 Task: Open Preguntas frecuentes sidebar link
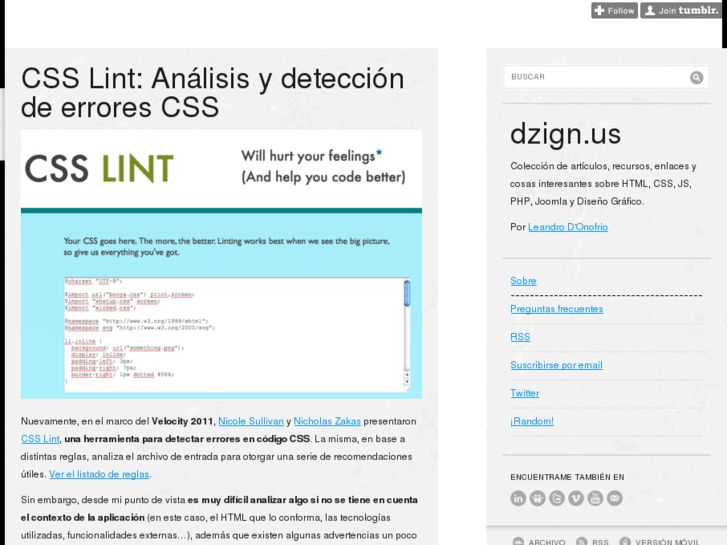557,309
